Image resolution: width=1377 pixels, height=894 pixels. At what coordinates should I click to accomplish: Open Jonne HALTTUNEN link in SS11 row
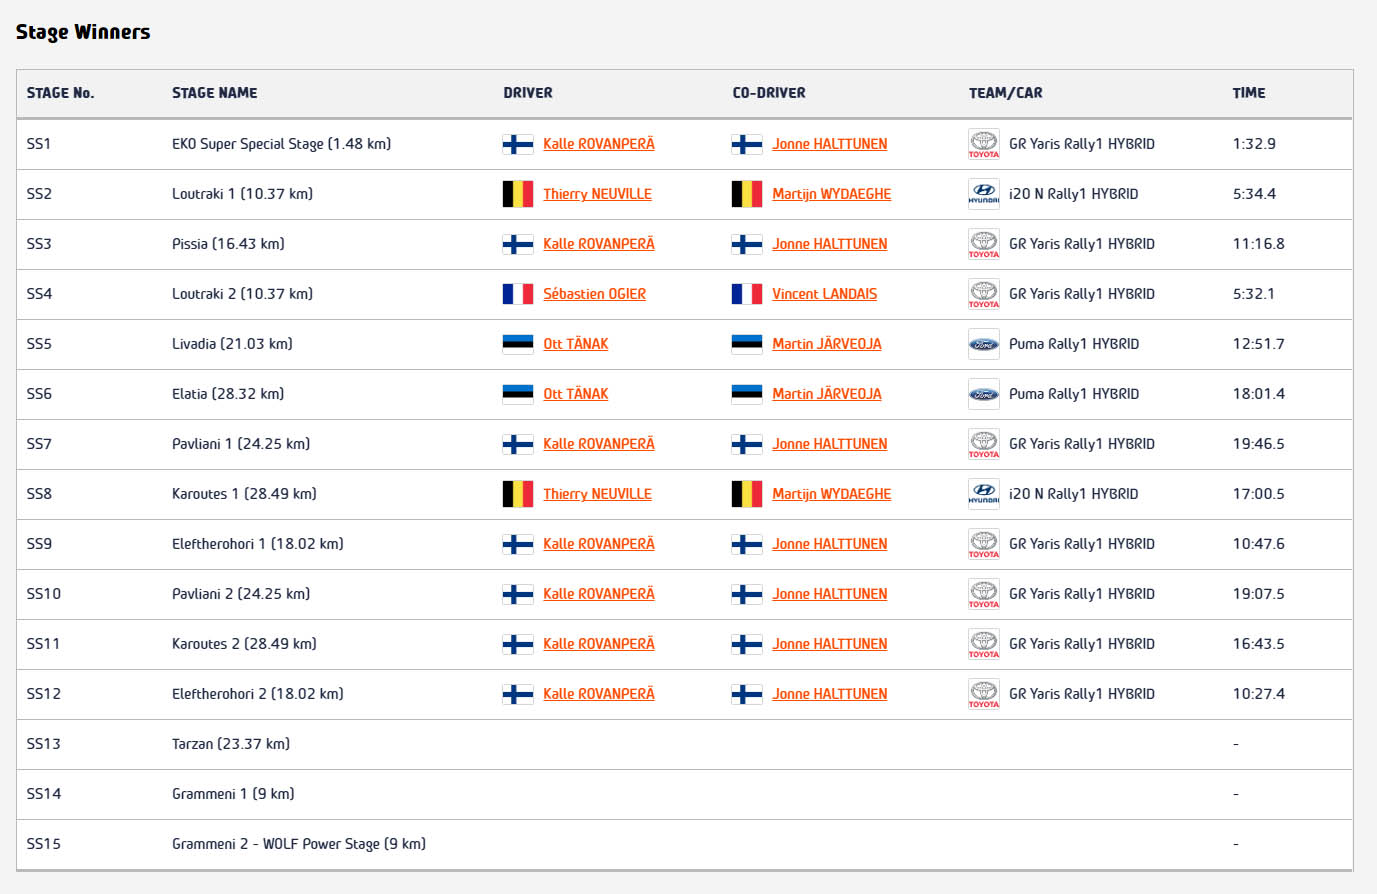pyautogui.click(x=830, y=644)
